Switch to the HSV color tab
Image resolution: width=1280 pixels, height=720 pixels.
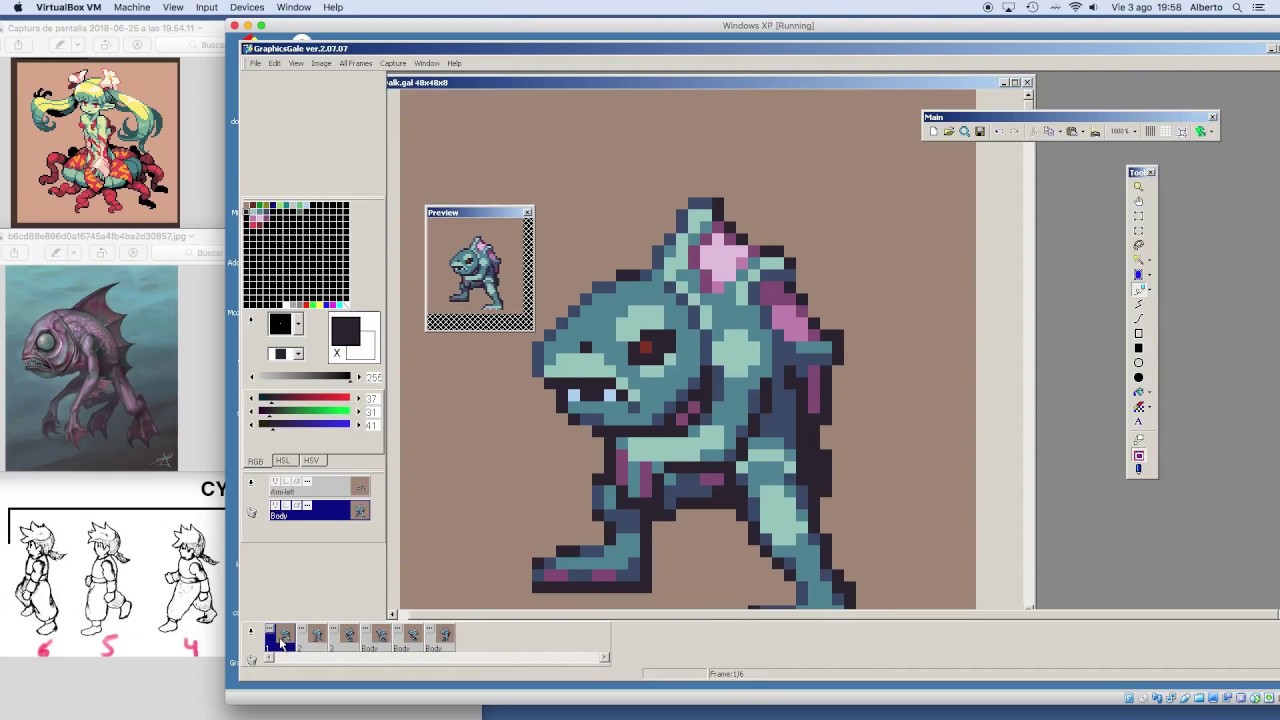coord(311,461)
